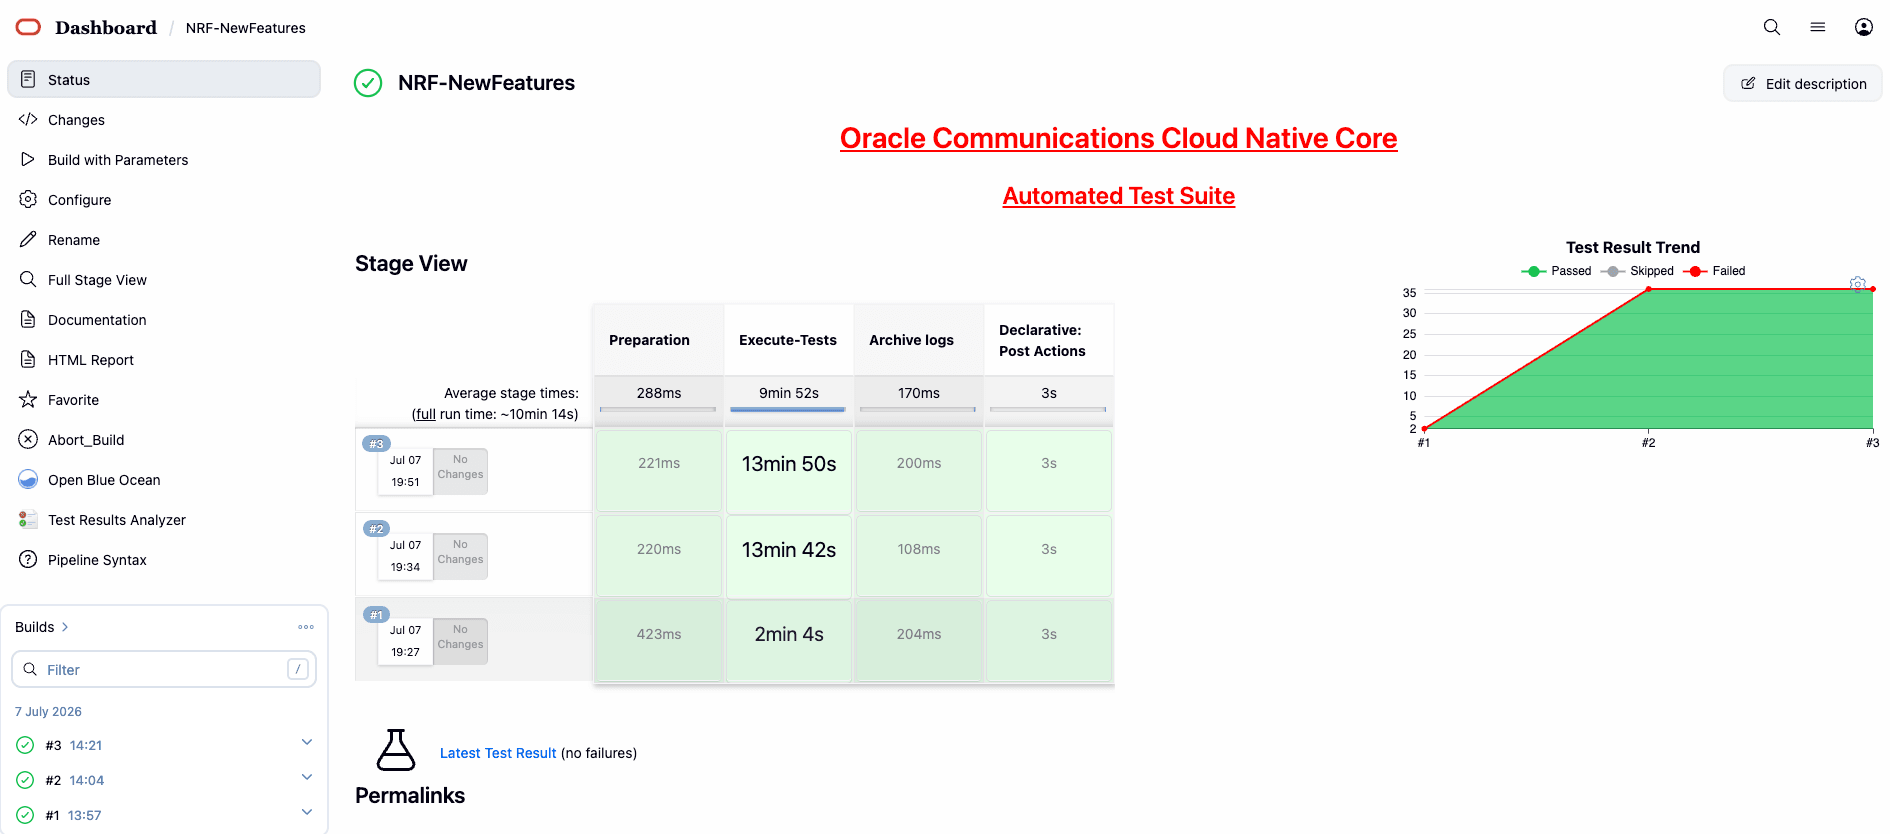The width and height of the screenshot is (1890, 834).
Task: Click the 423ms Preparation cell
Action: (659, 641)
